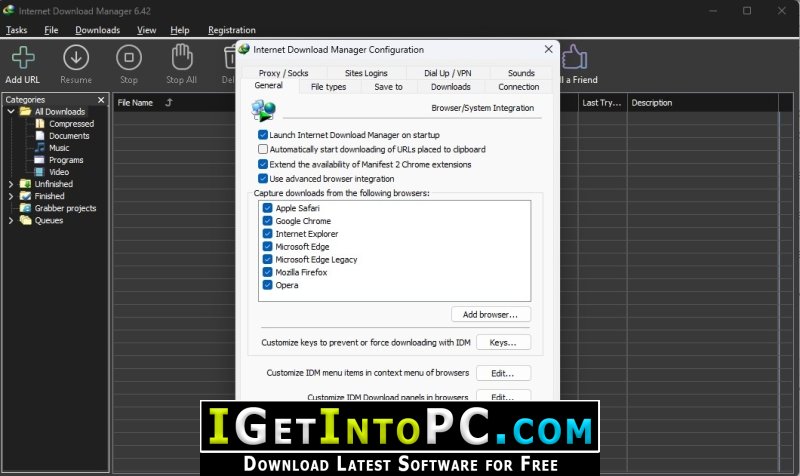Toggle Launch Internet Download Manager on startup
This screenshot has width=800, height=476.
tap(263, 135)
